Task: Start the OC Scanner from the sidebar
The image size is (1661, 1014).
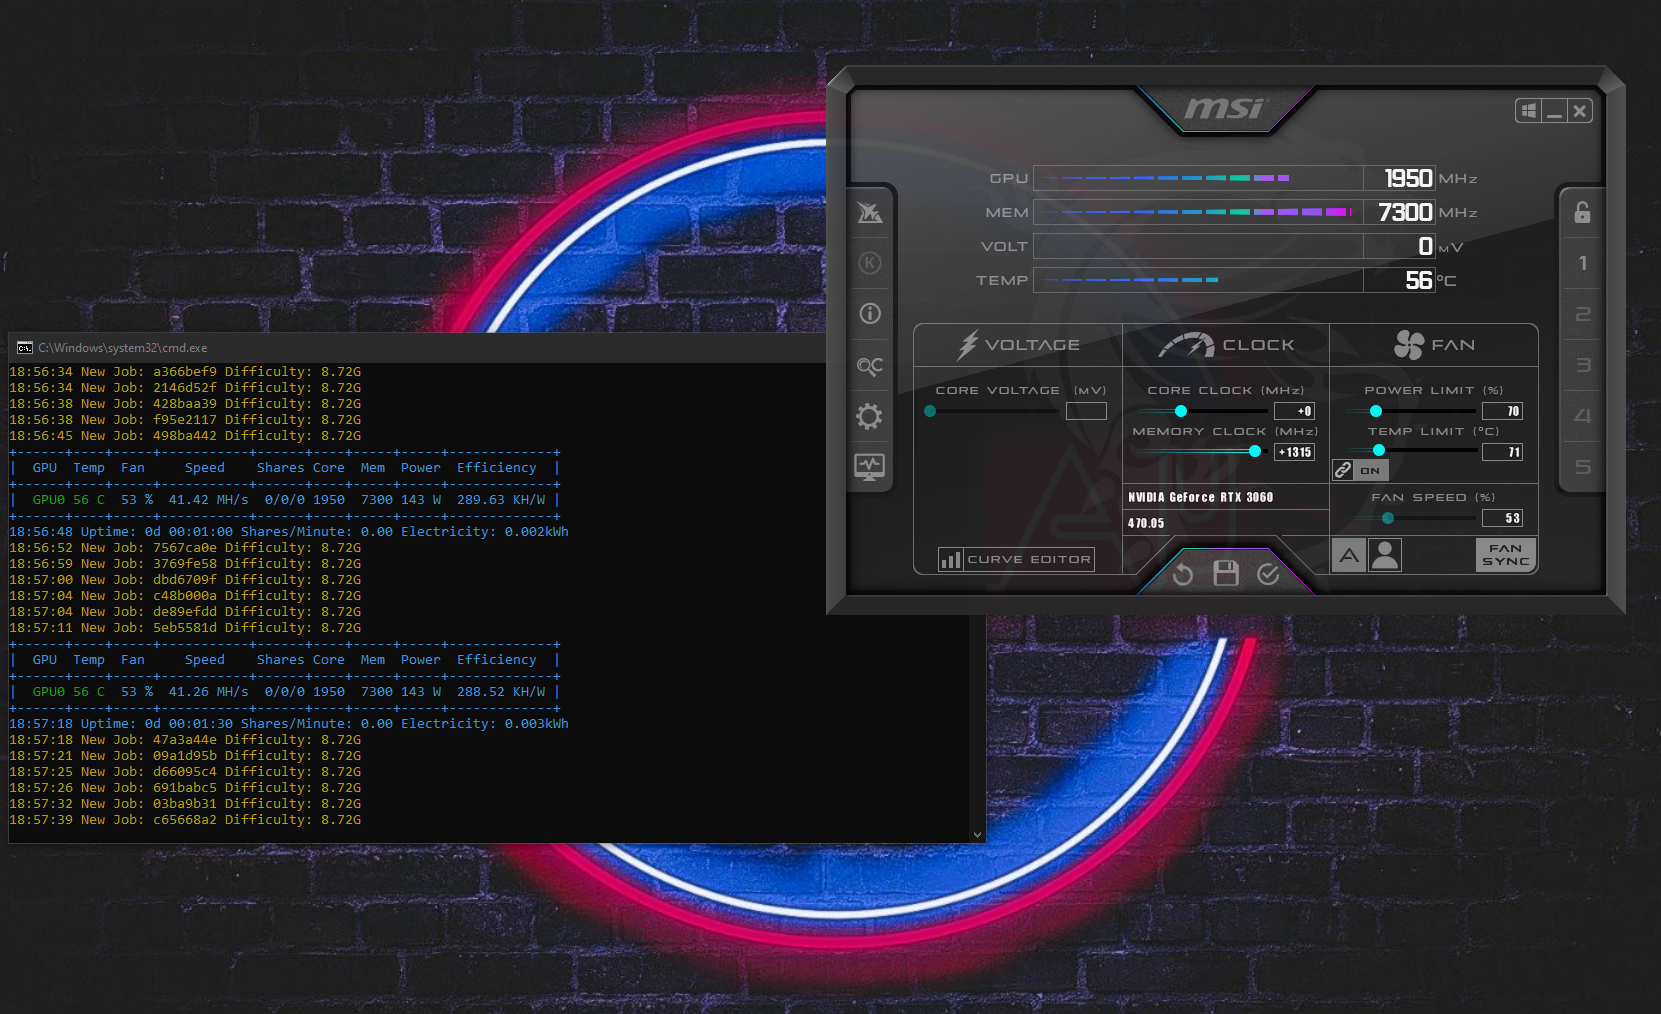Action: point(870,366)
